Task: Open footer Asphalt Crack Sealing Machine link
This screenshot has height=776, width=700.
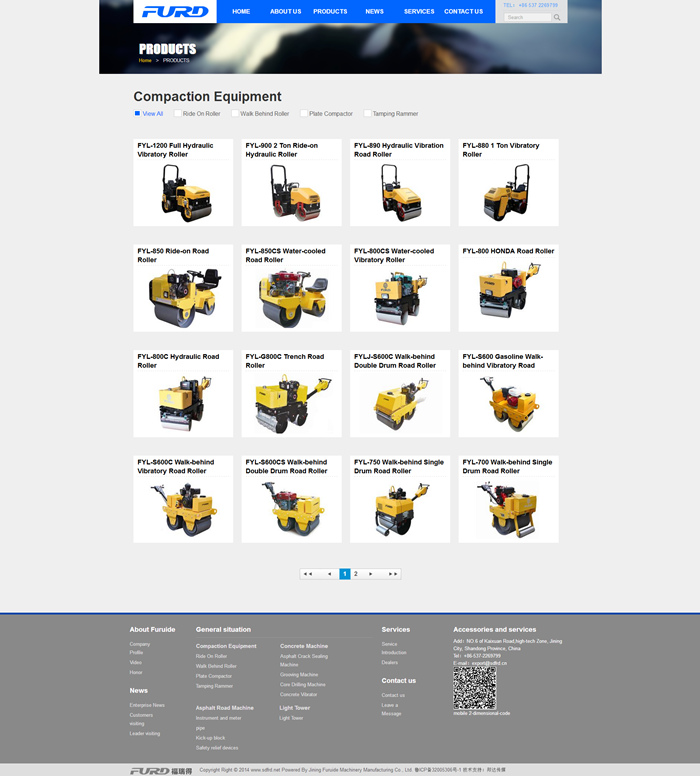Action: pos(304,661)
